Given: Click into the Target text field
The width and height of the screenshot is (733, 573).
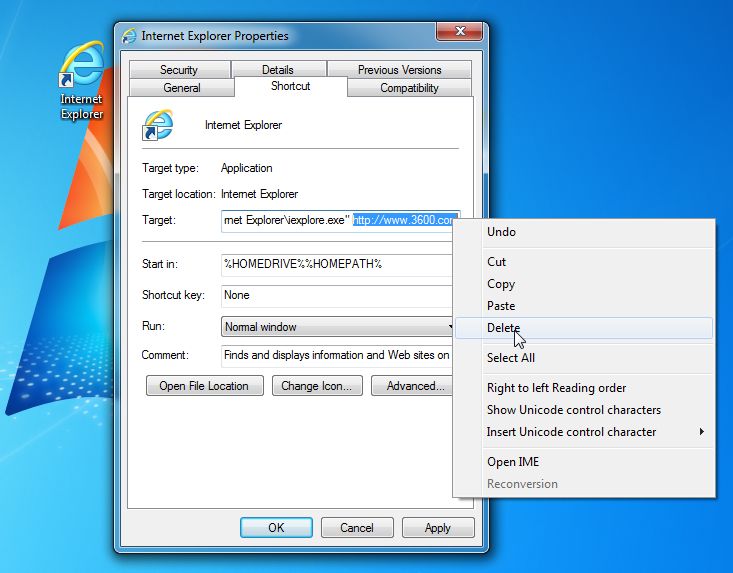Looking at the screenshot, I should [x=340, y=220].
